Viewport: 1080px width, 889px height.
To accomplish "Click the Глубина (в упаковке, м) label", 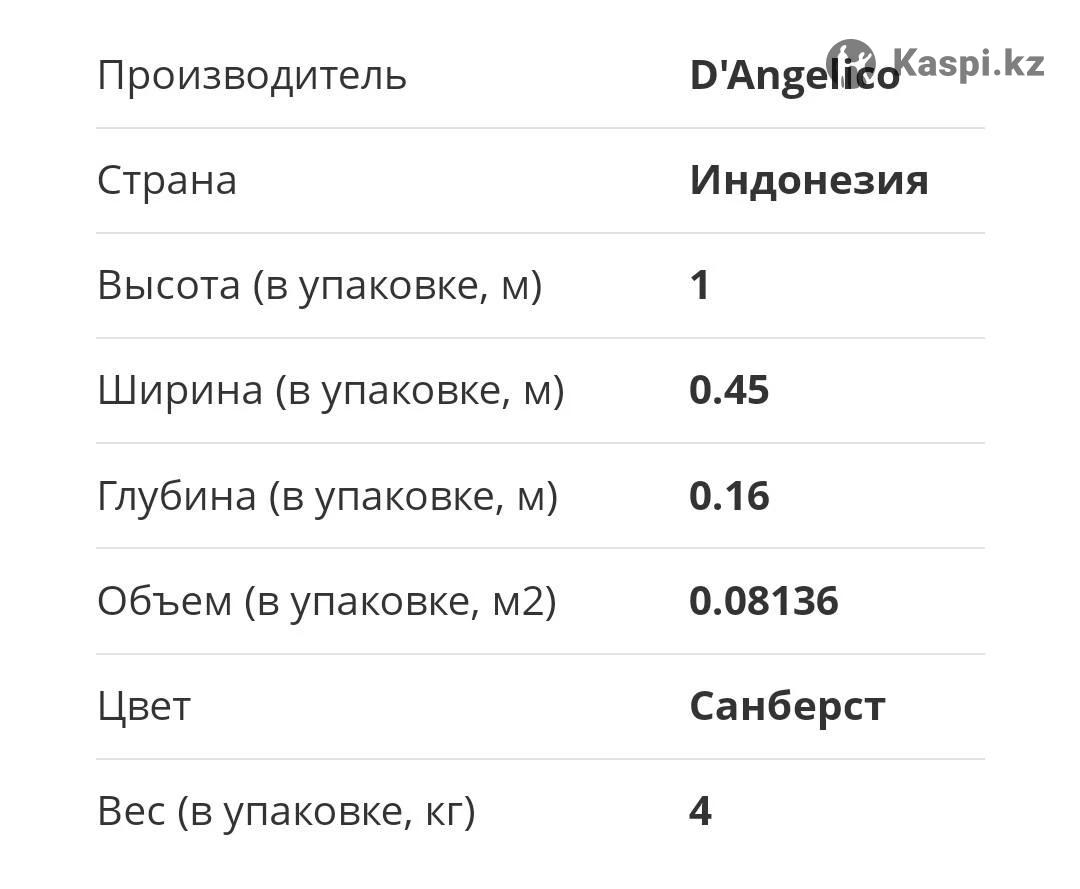I will click(x=327, y=496).
